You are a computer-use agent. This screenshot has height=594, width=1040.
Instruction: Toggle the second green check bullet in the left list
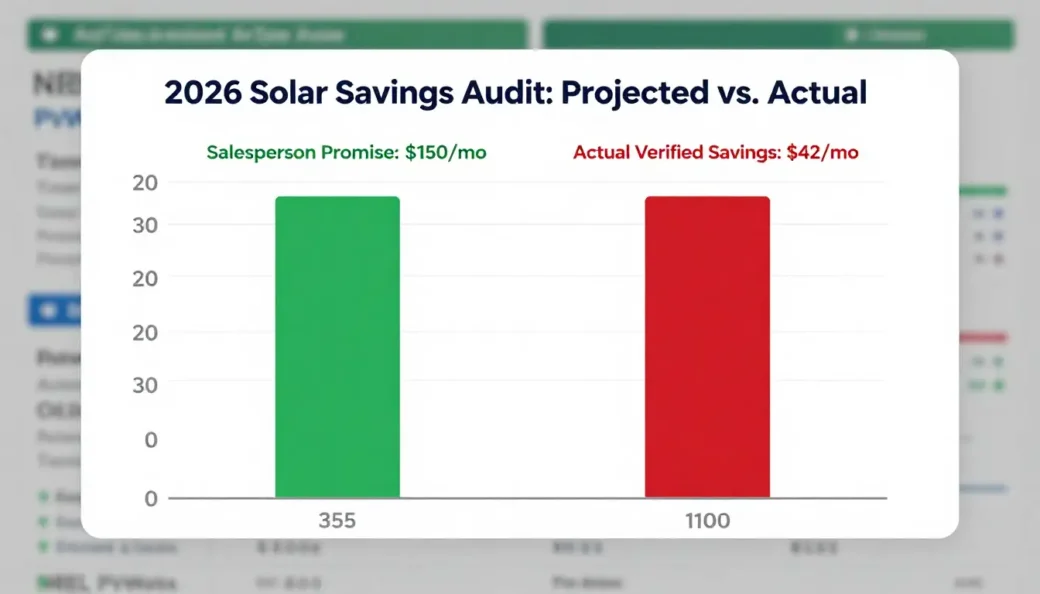[44, 521]
